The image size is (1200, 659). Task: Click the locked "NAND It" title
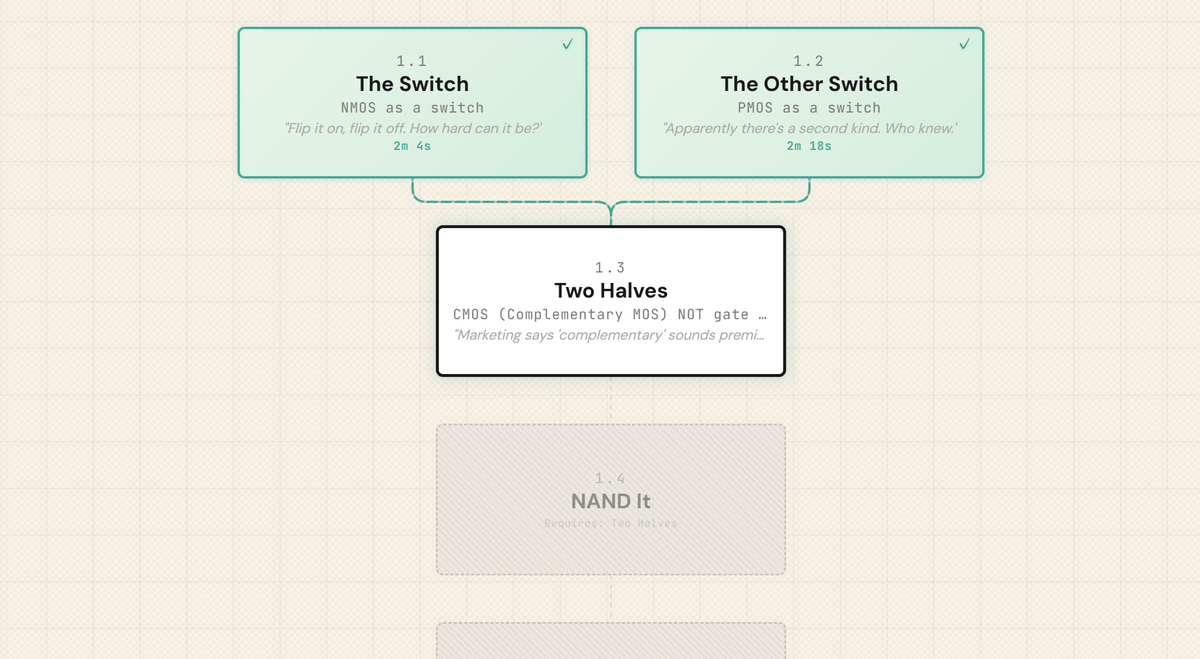[610, 500]
